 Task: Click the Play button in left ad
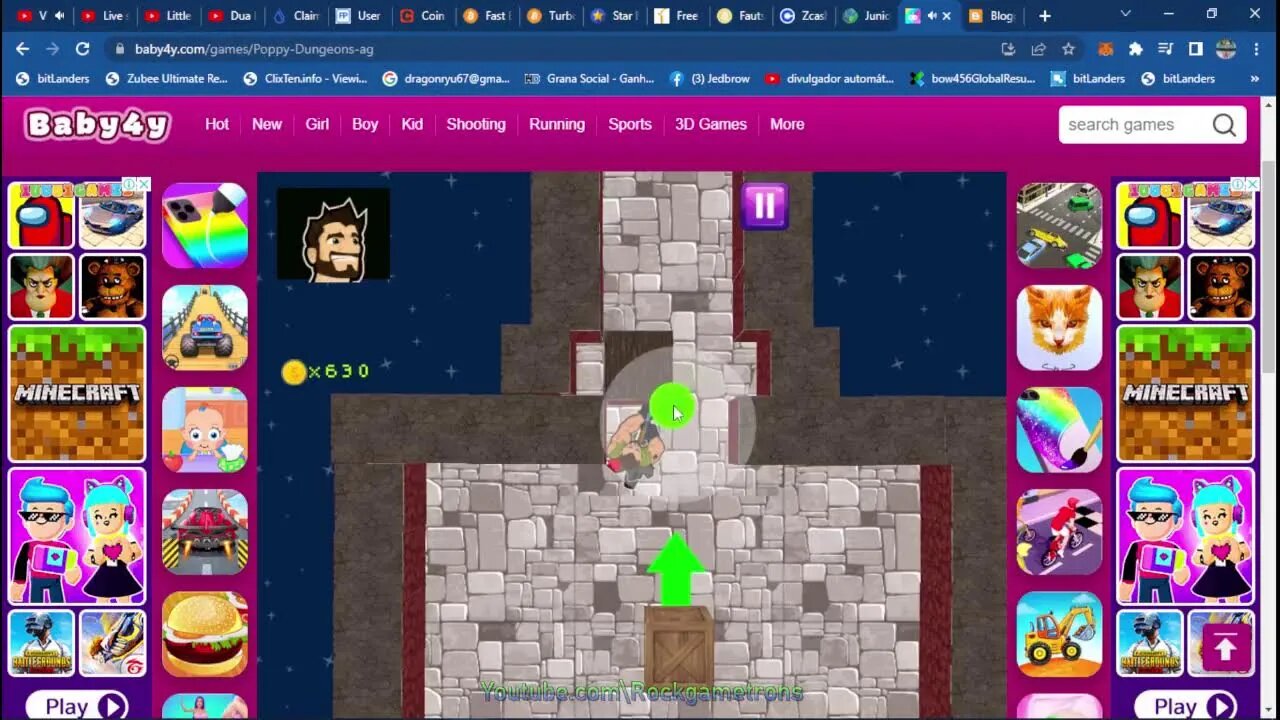tap(77, 706)
